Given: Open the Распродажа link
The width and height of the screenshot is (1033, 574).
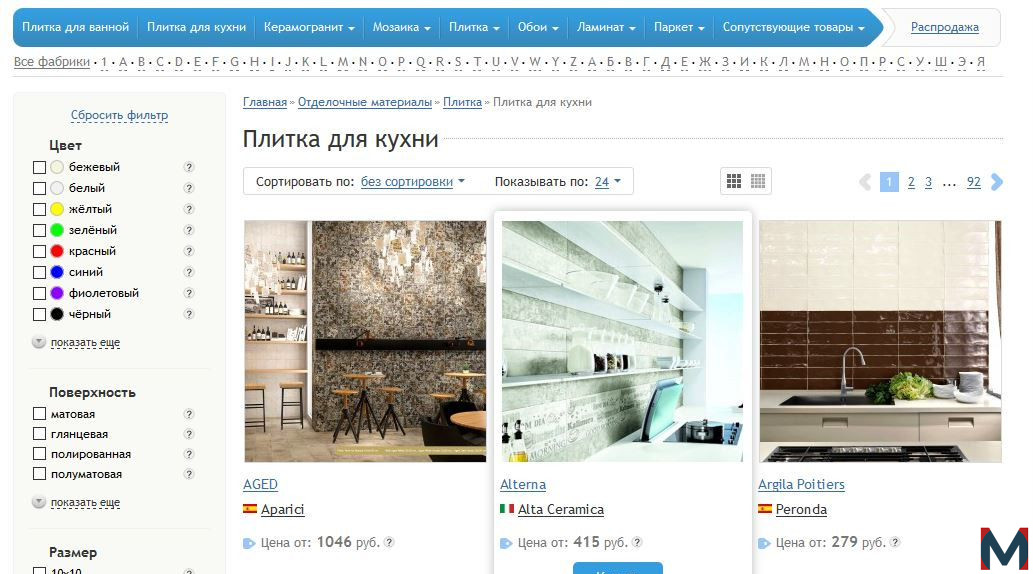Looking at the screenshot, I should [x=945, y=27].
